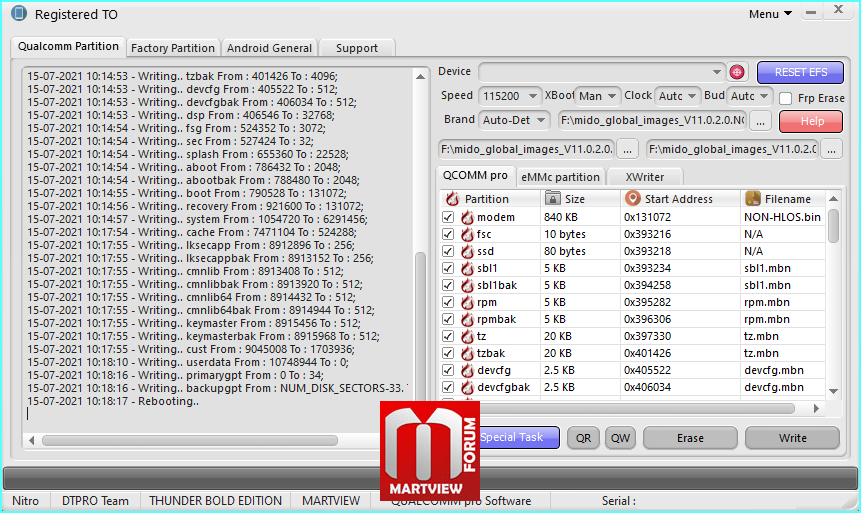Screen dimensions: 861x513
Task: Select the eMMc partition tab
Action: tap(560, 177)
